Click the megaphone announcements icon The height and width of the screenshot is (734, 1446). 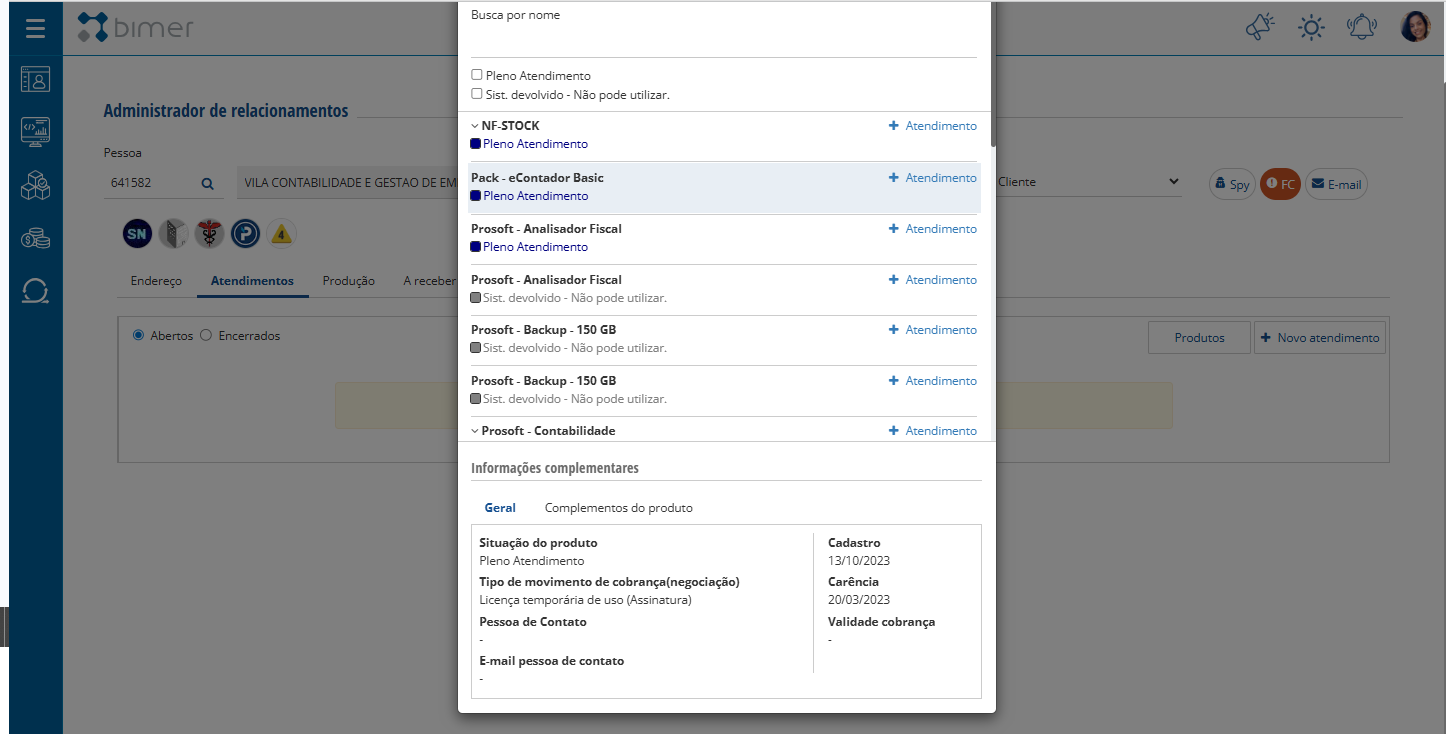coord(1261,27)
